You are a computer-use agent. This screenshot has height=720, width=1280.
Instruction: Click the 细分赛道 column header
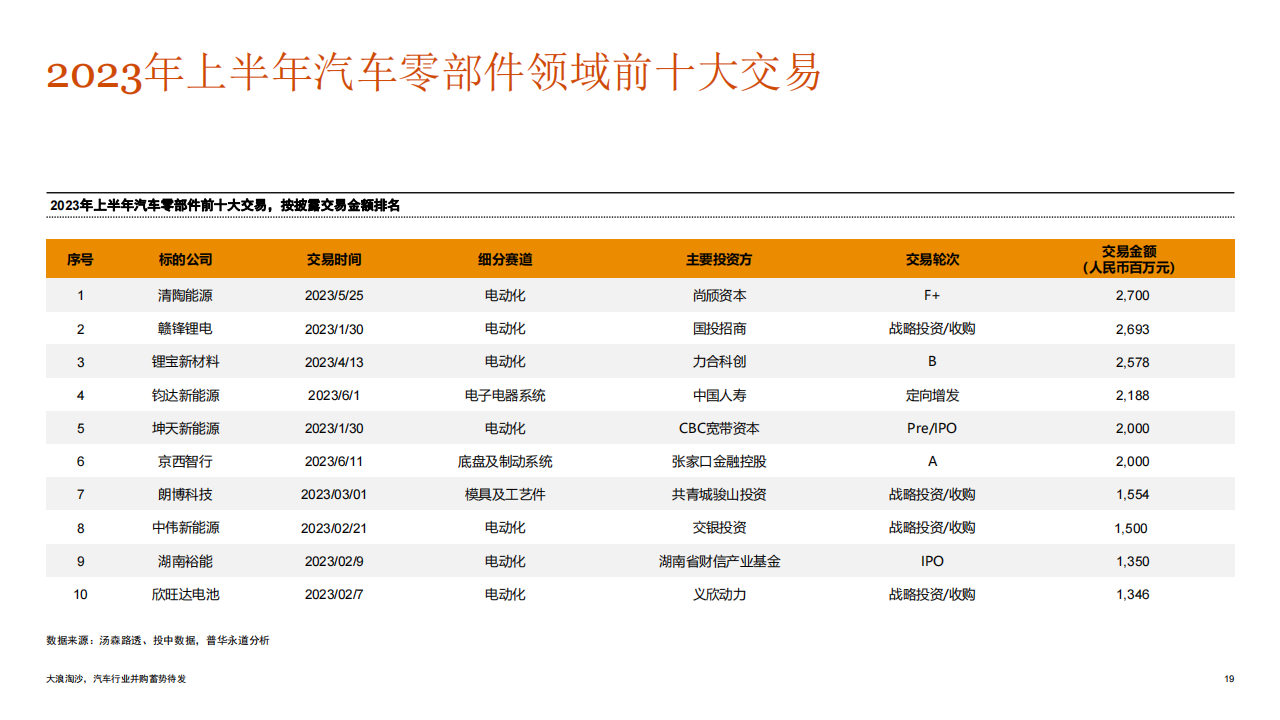505,259
